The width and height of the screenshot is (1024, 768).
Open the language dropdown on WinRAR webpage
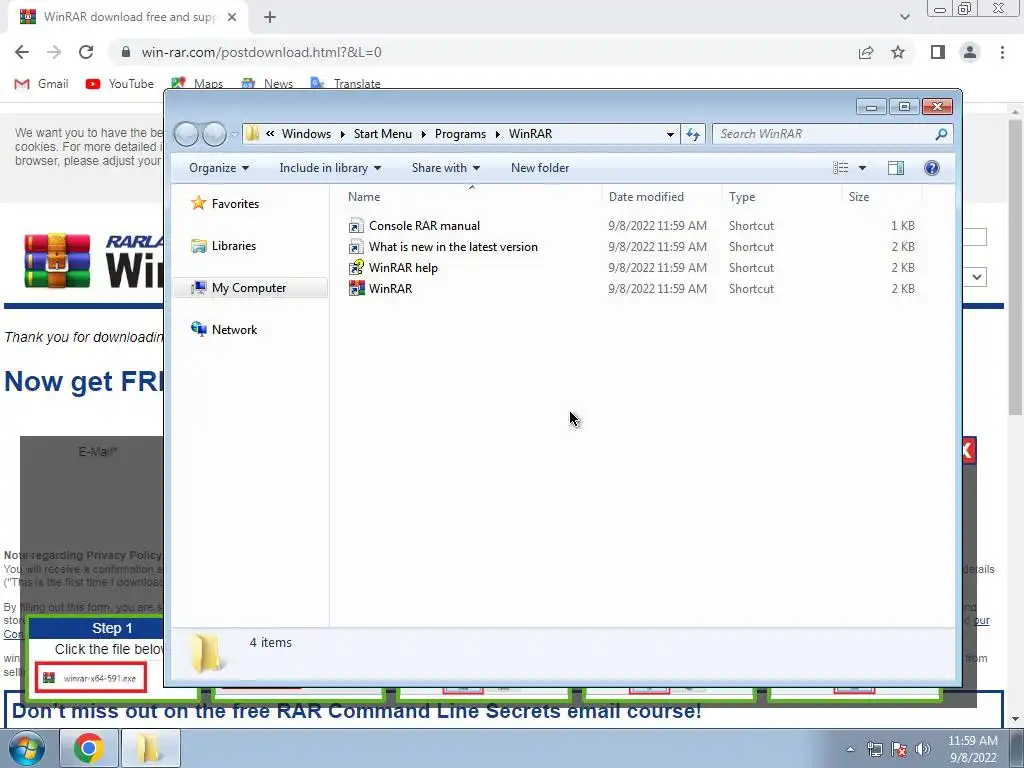pyautogui.click(x=976, y=277)
